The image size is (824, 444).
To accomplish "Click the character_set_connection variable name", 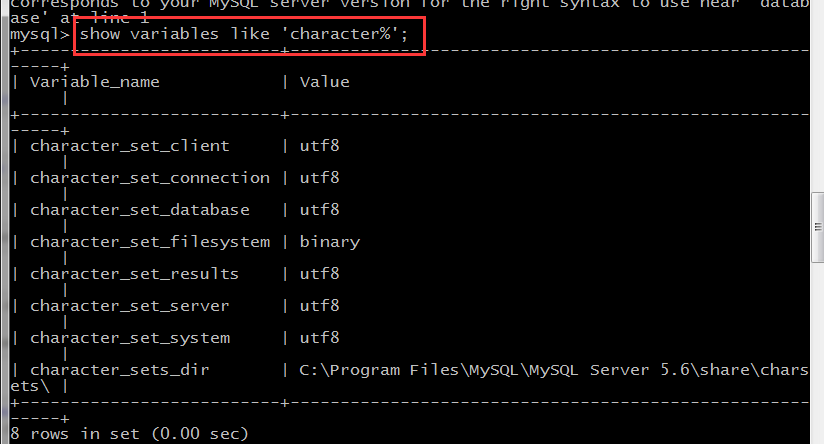I will tap(150, 178).
